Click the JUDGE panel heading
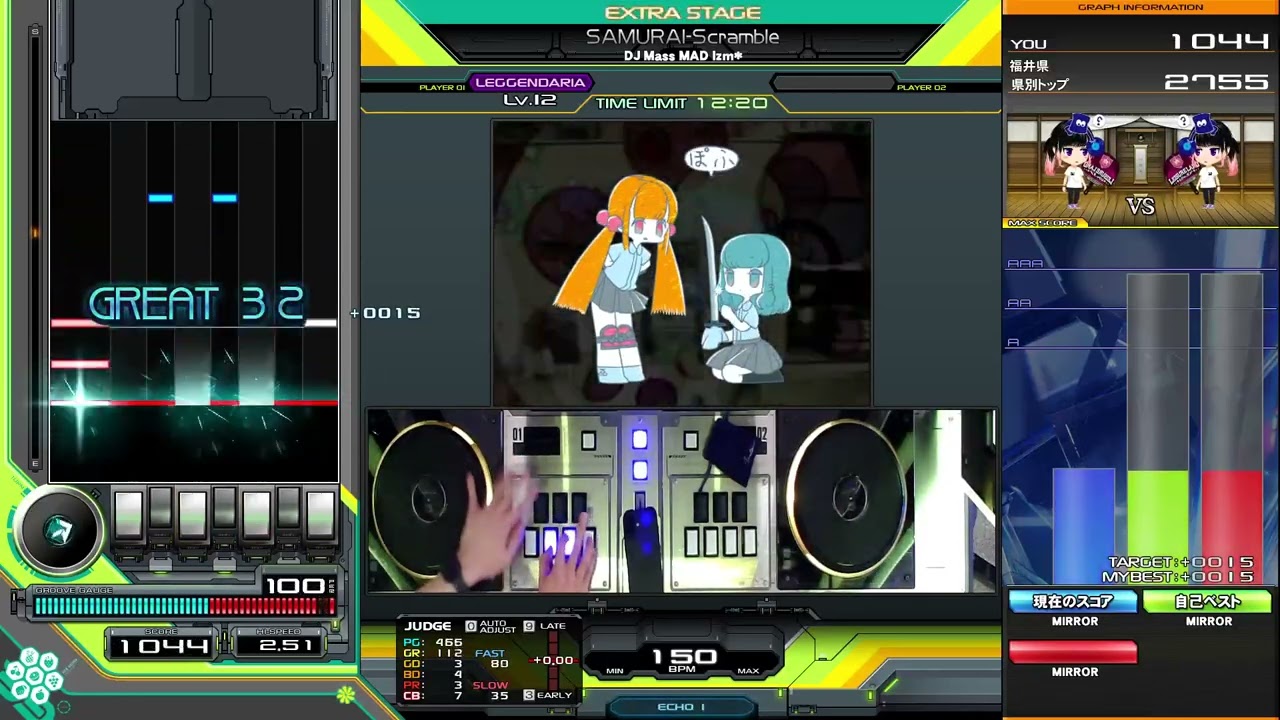 (428, 627)
